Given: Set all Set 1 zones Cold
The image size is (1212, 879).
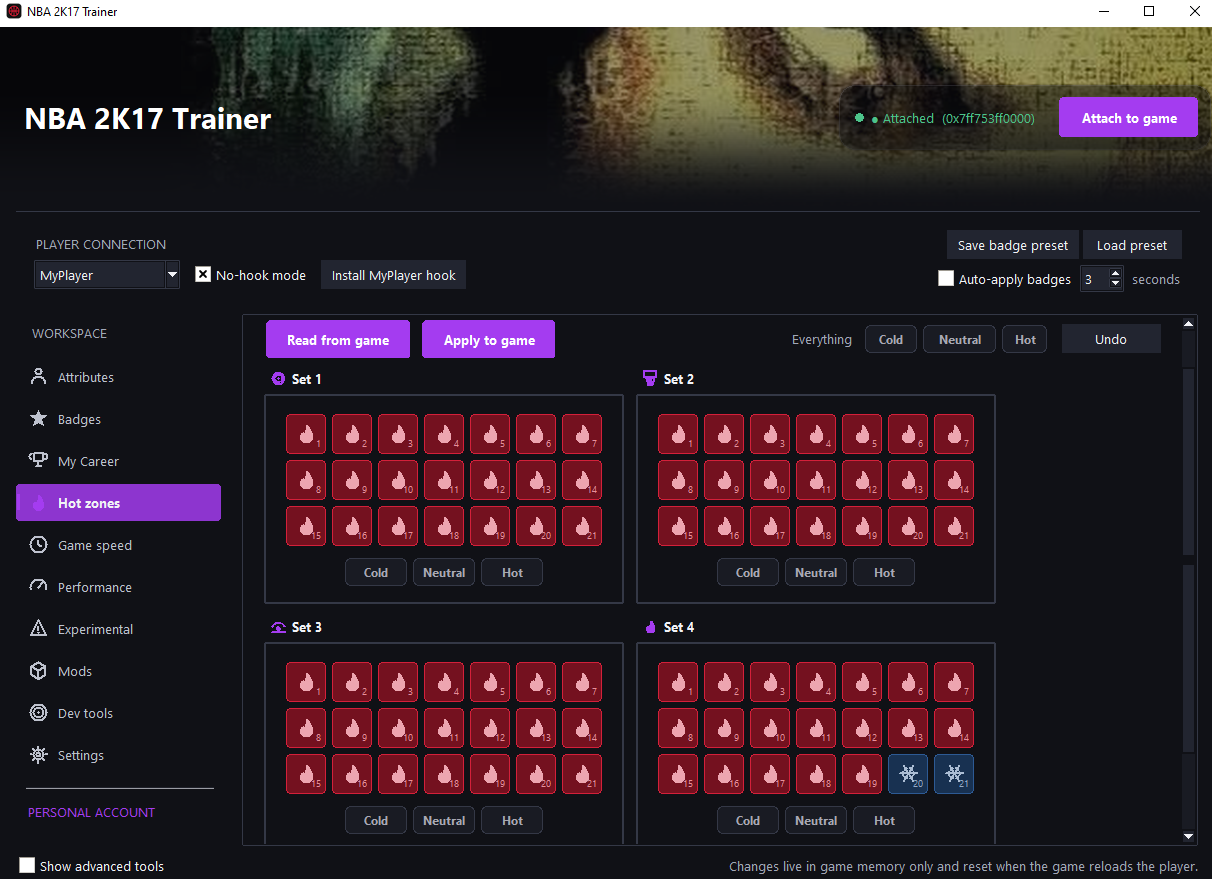Looking at the screenshot, I should [376, 573].
